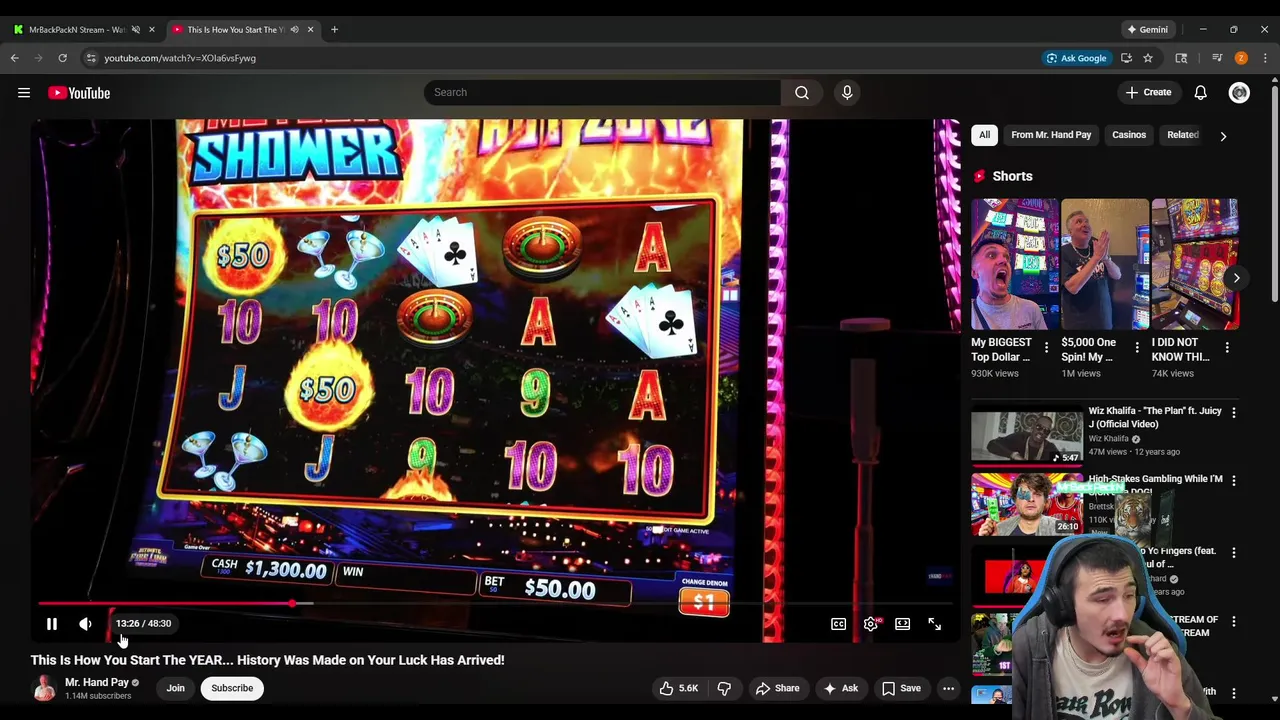This screenshot has width=1280, height=720.
Task: Save the video to a playlist
Action: (901, 688)
